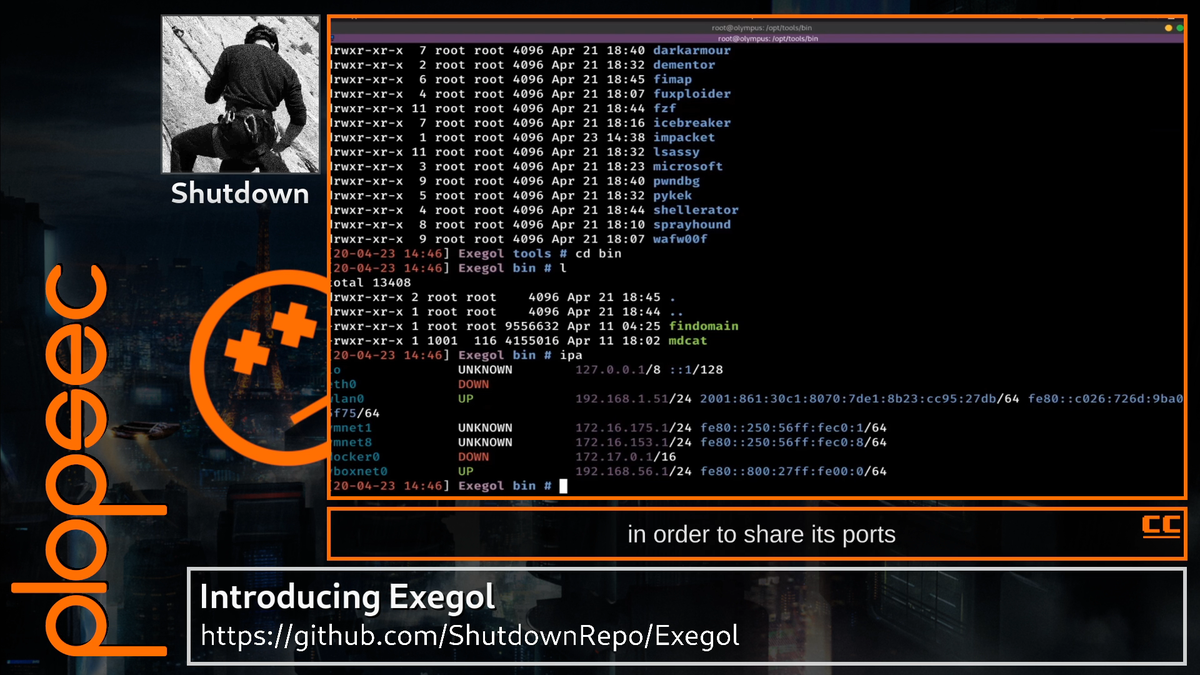The image size is (1200, 675).
Task: Click the 172.16.175.1/24 address
Action: point(634,428)
